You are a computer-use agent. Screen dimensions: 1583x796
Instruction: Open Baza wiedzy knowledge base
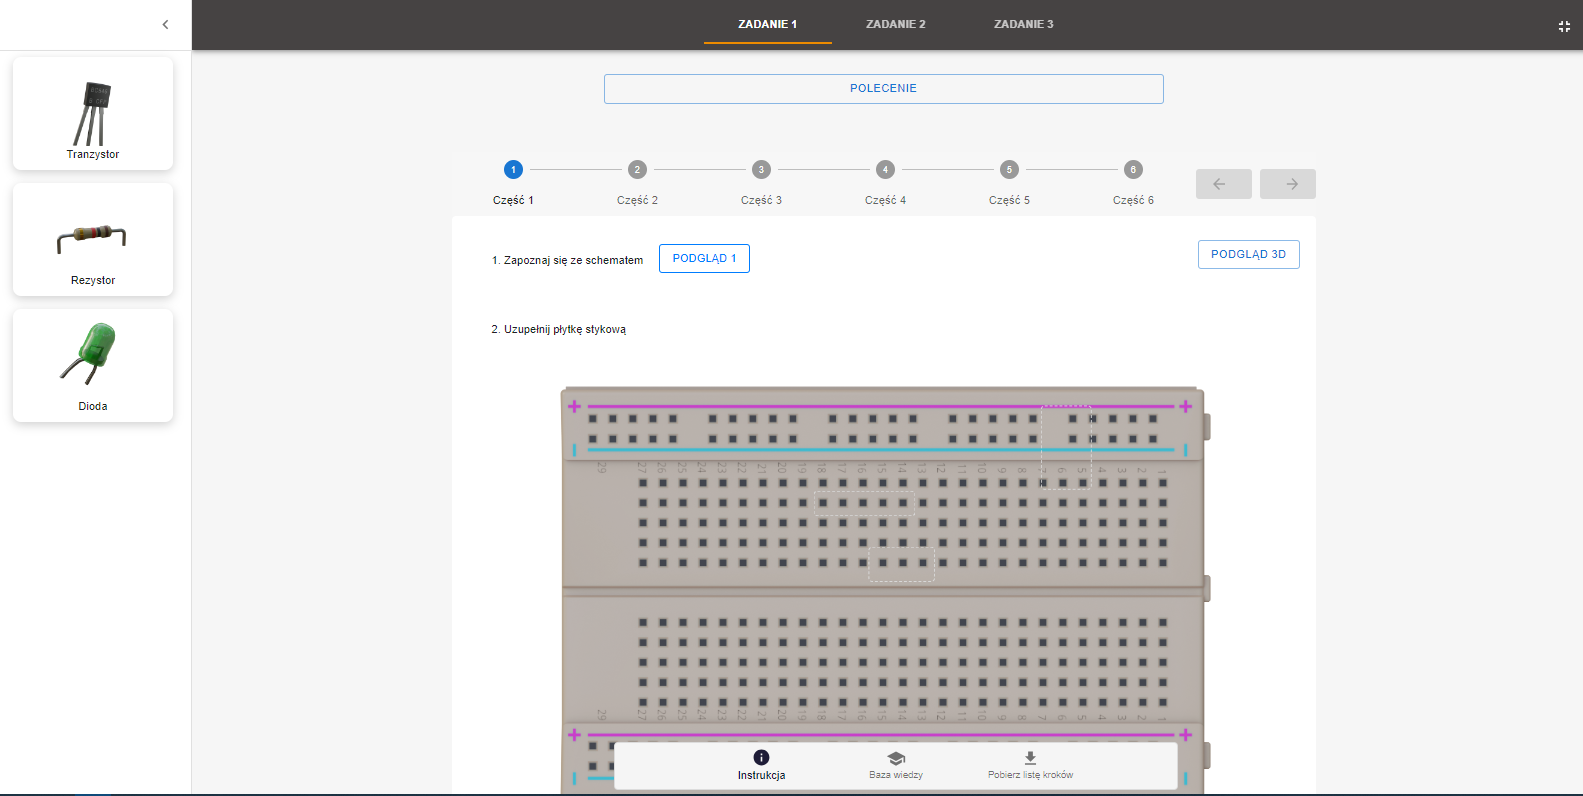coord(896,765)
